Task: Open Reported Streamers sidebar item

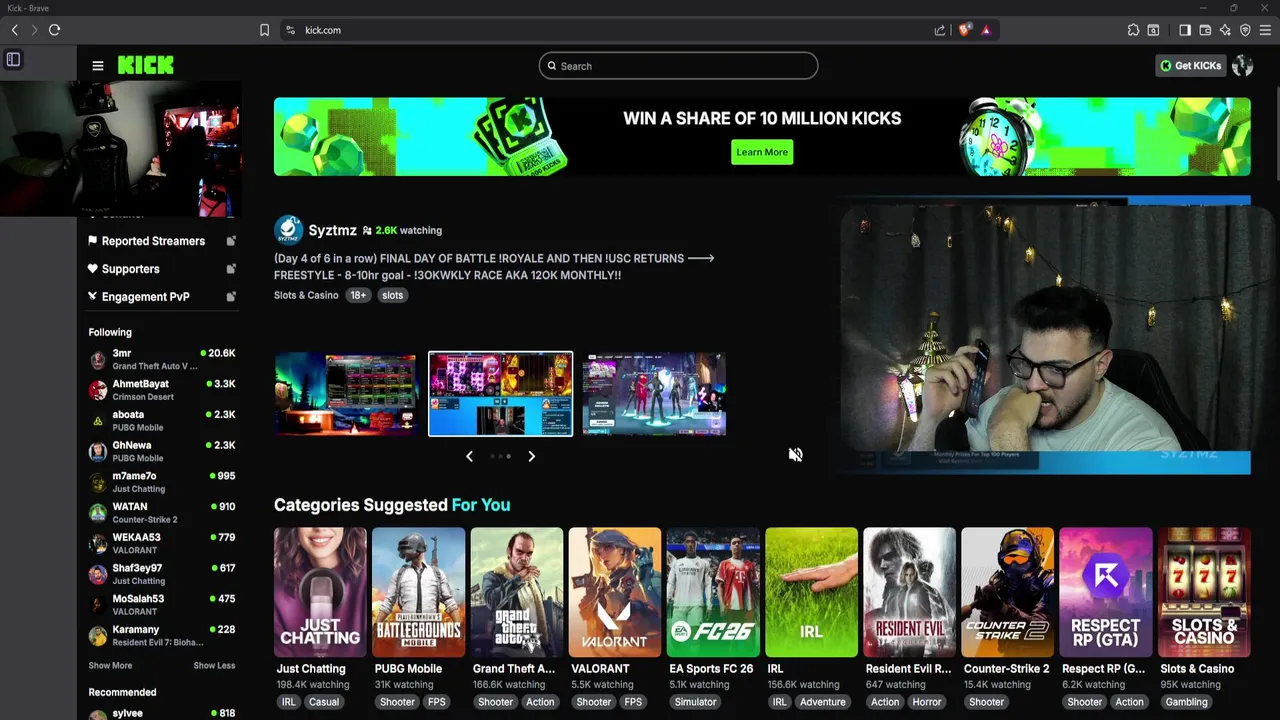Action: (x=161, y=241)
